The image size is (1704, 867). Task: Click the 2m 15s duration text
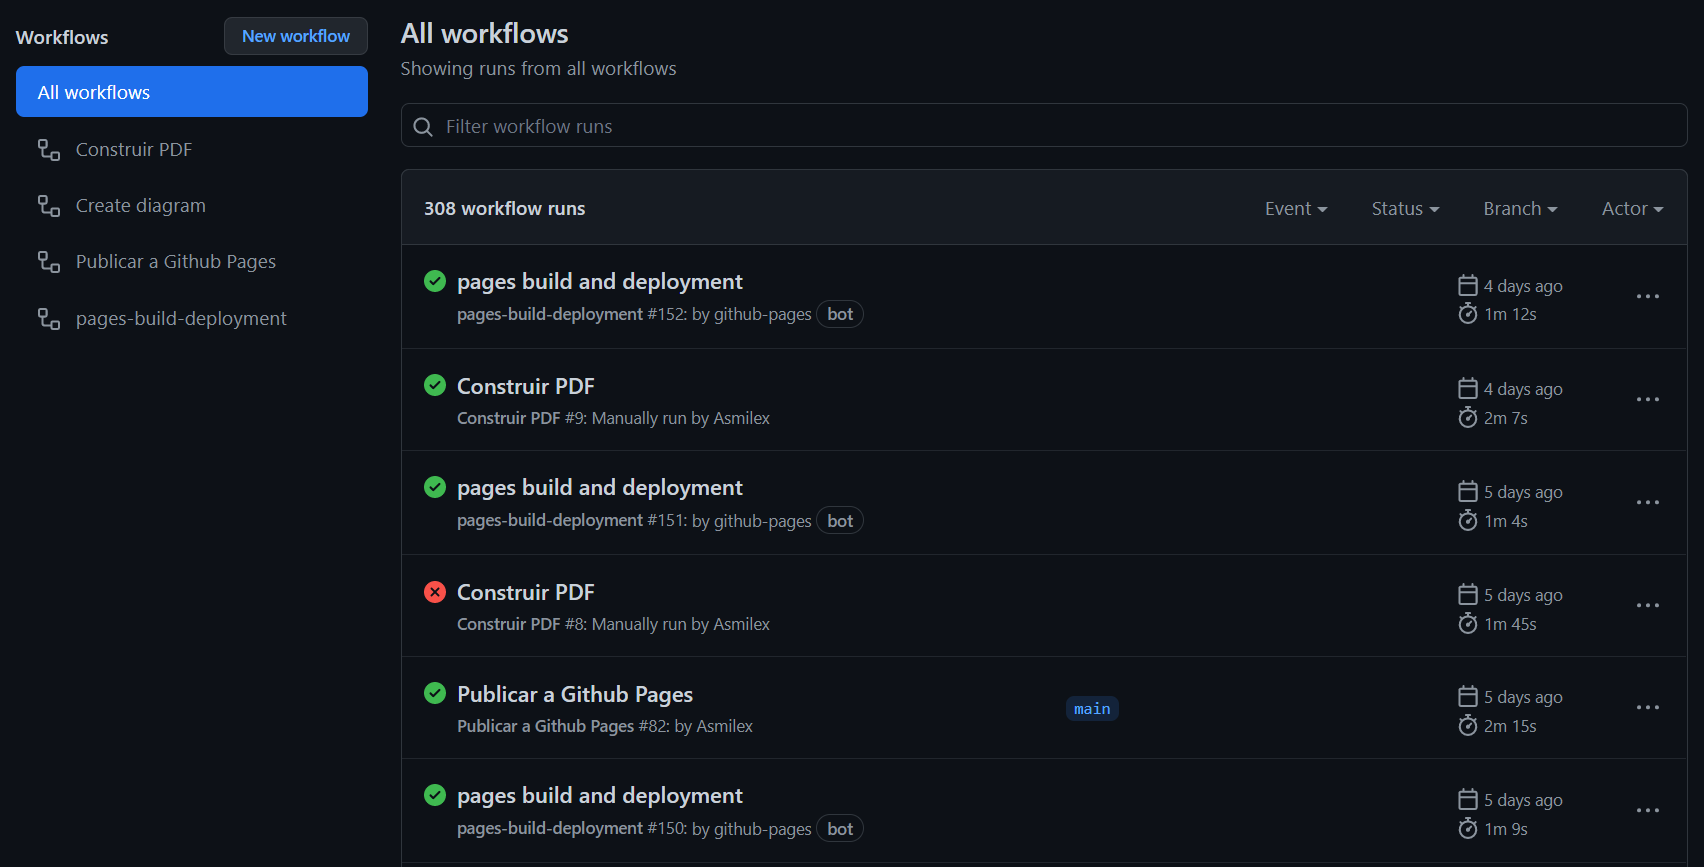click(x=1510, y=726)
